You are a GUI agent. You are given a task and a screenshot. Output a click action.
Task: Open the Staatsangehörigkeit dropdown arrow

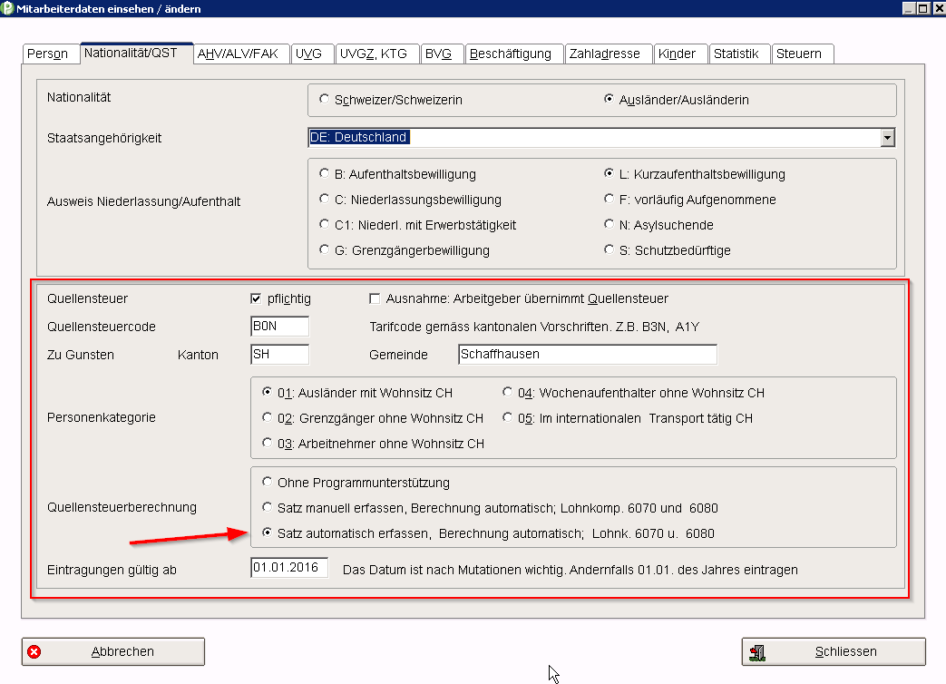pyautogui.click(x=887, y=137)
